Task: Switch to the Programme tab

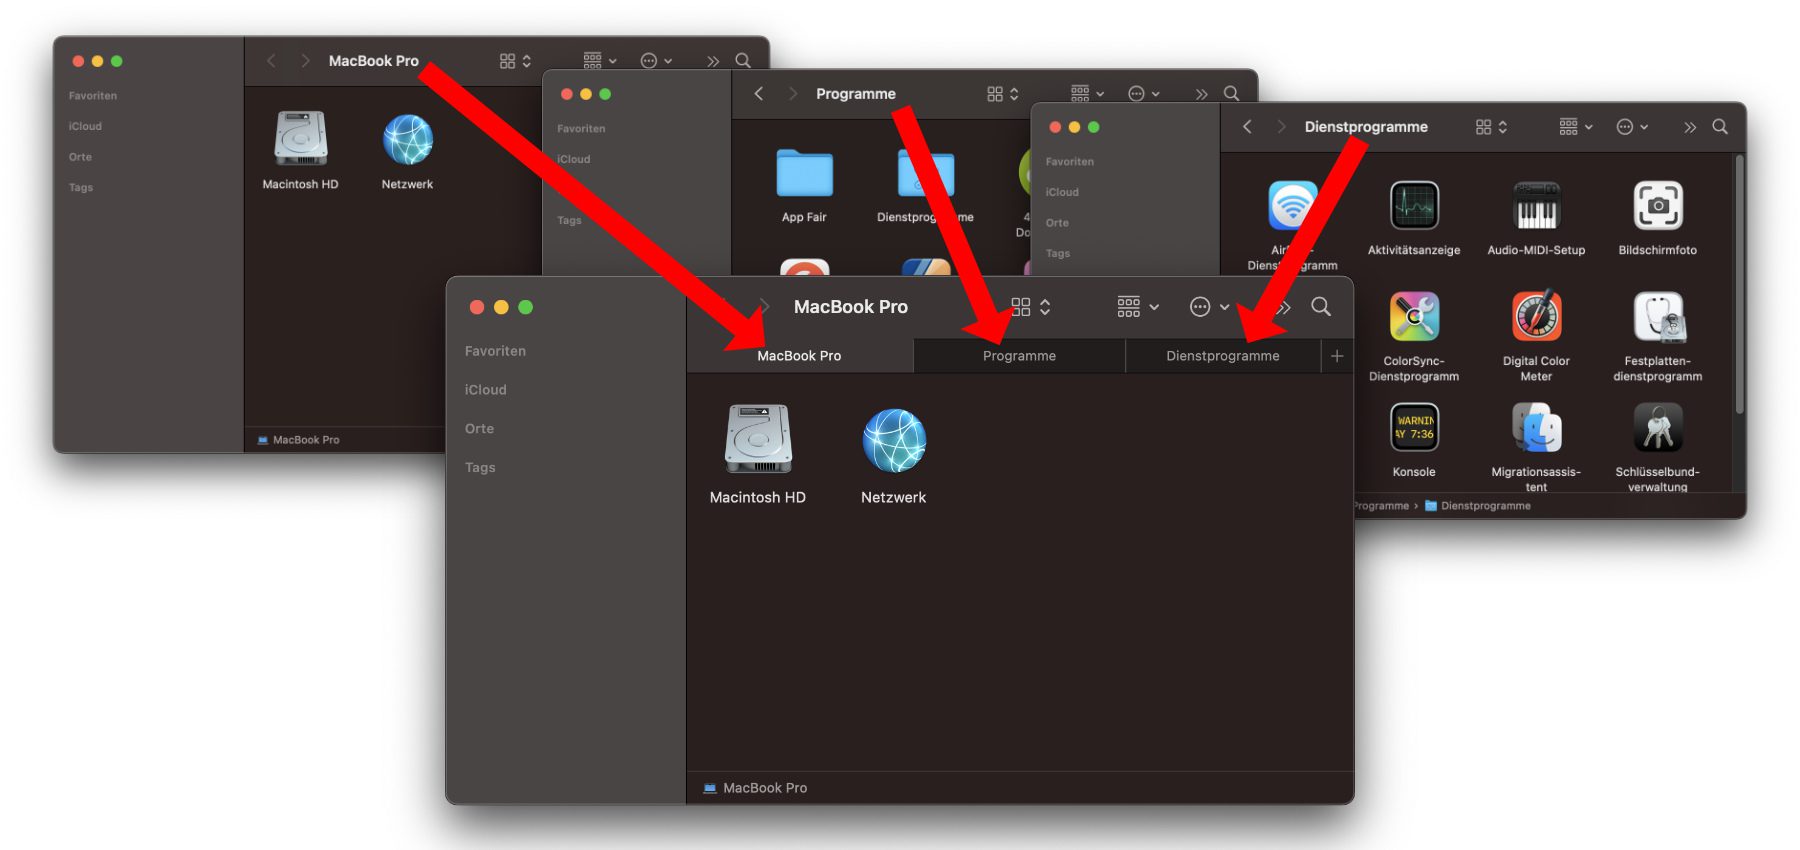Action: pos(1018,356)
